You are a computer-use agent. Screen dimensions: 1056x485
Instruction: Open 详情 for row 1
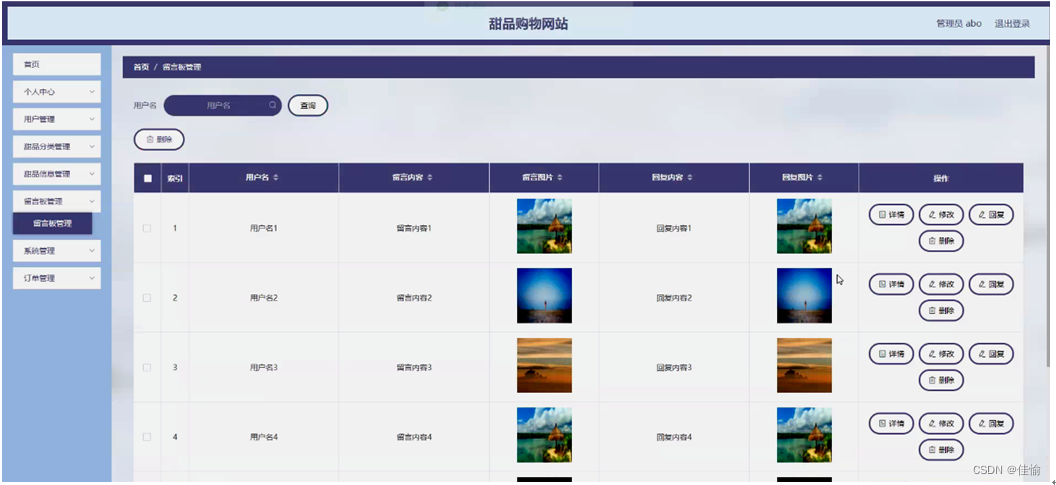point(891,215)
